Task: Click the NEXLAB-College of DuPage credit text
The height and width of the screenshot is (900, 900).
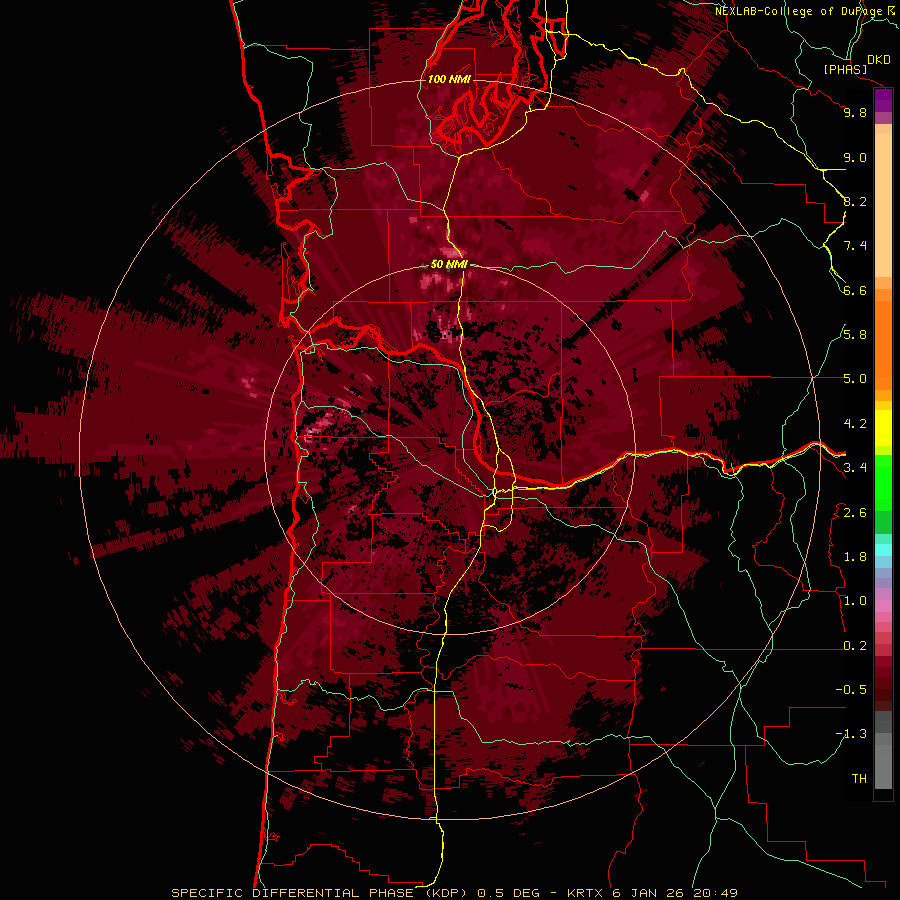Action: [800, 11]
